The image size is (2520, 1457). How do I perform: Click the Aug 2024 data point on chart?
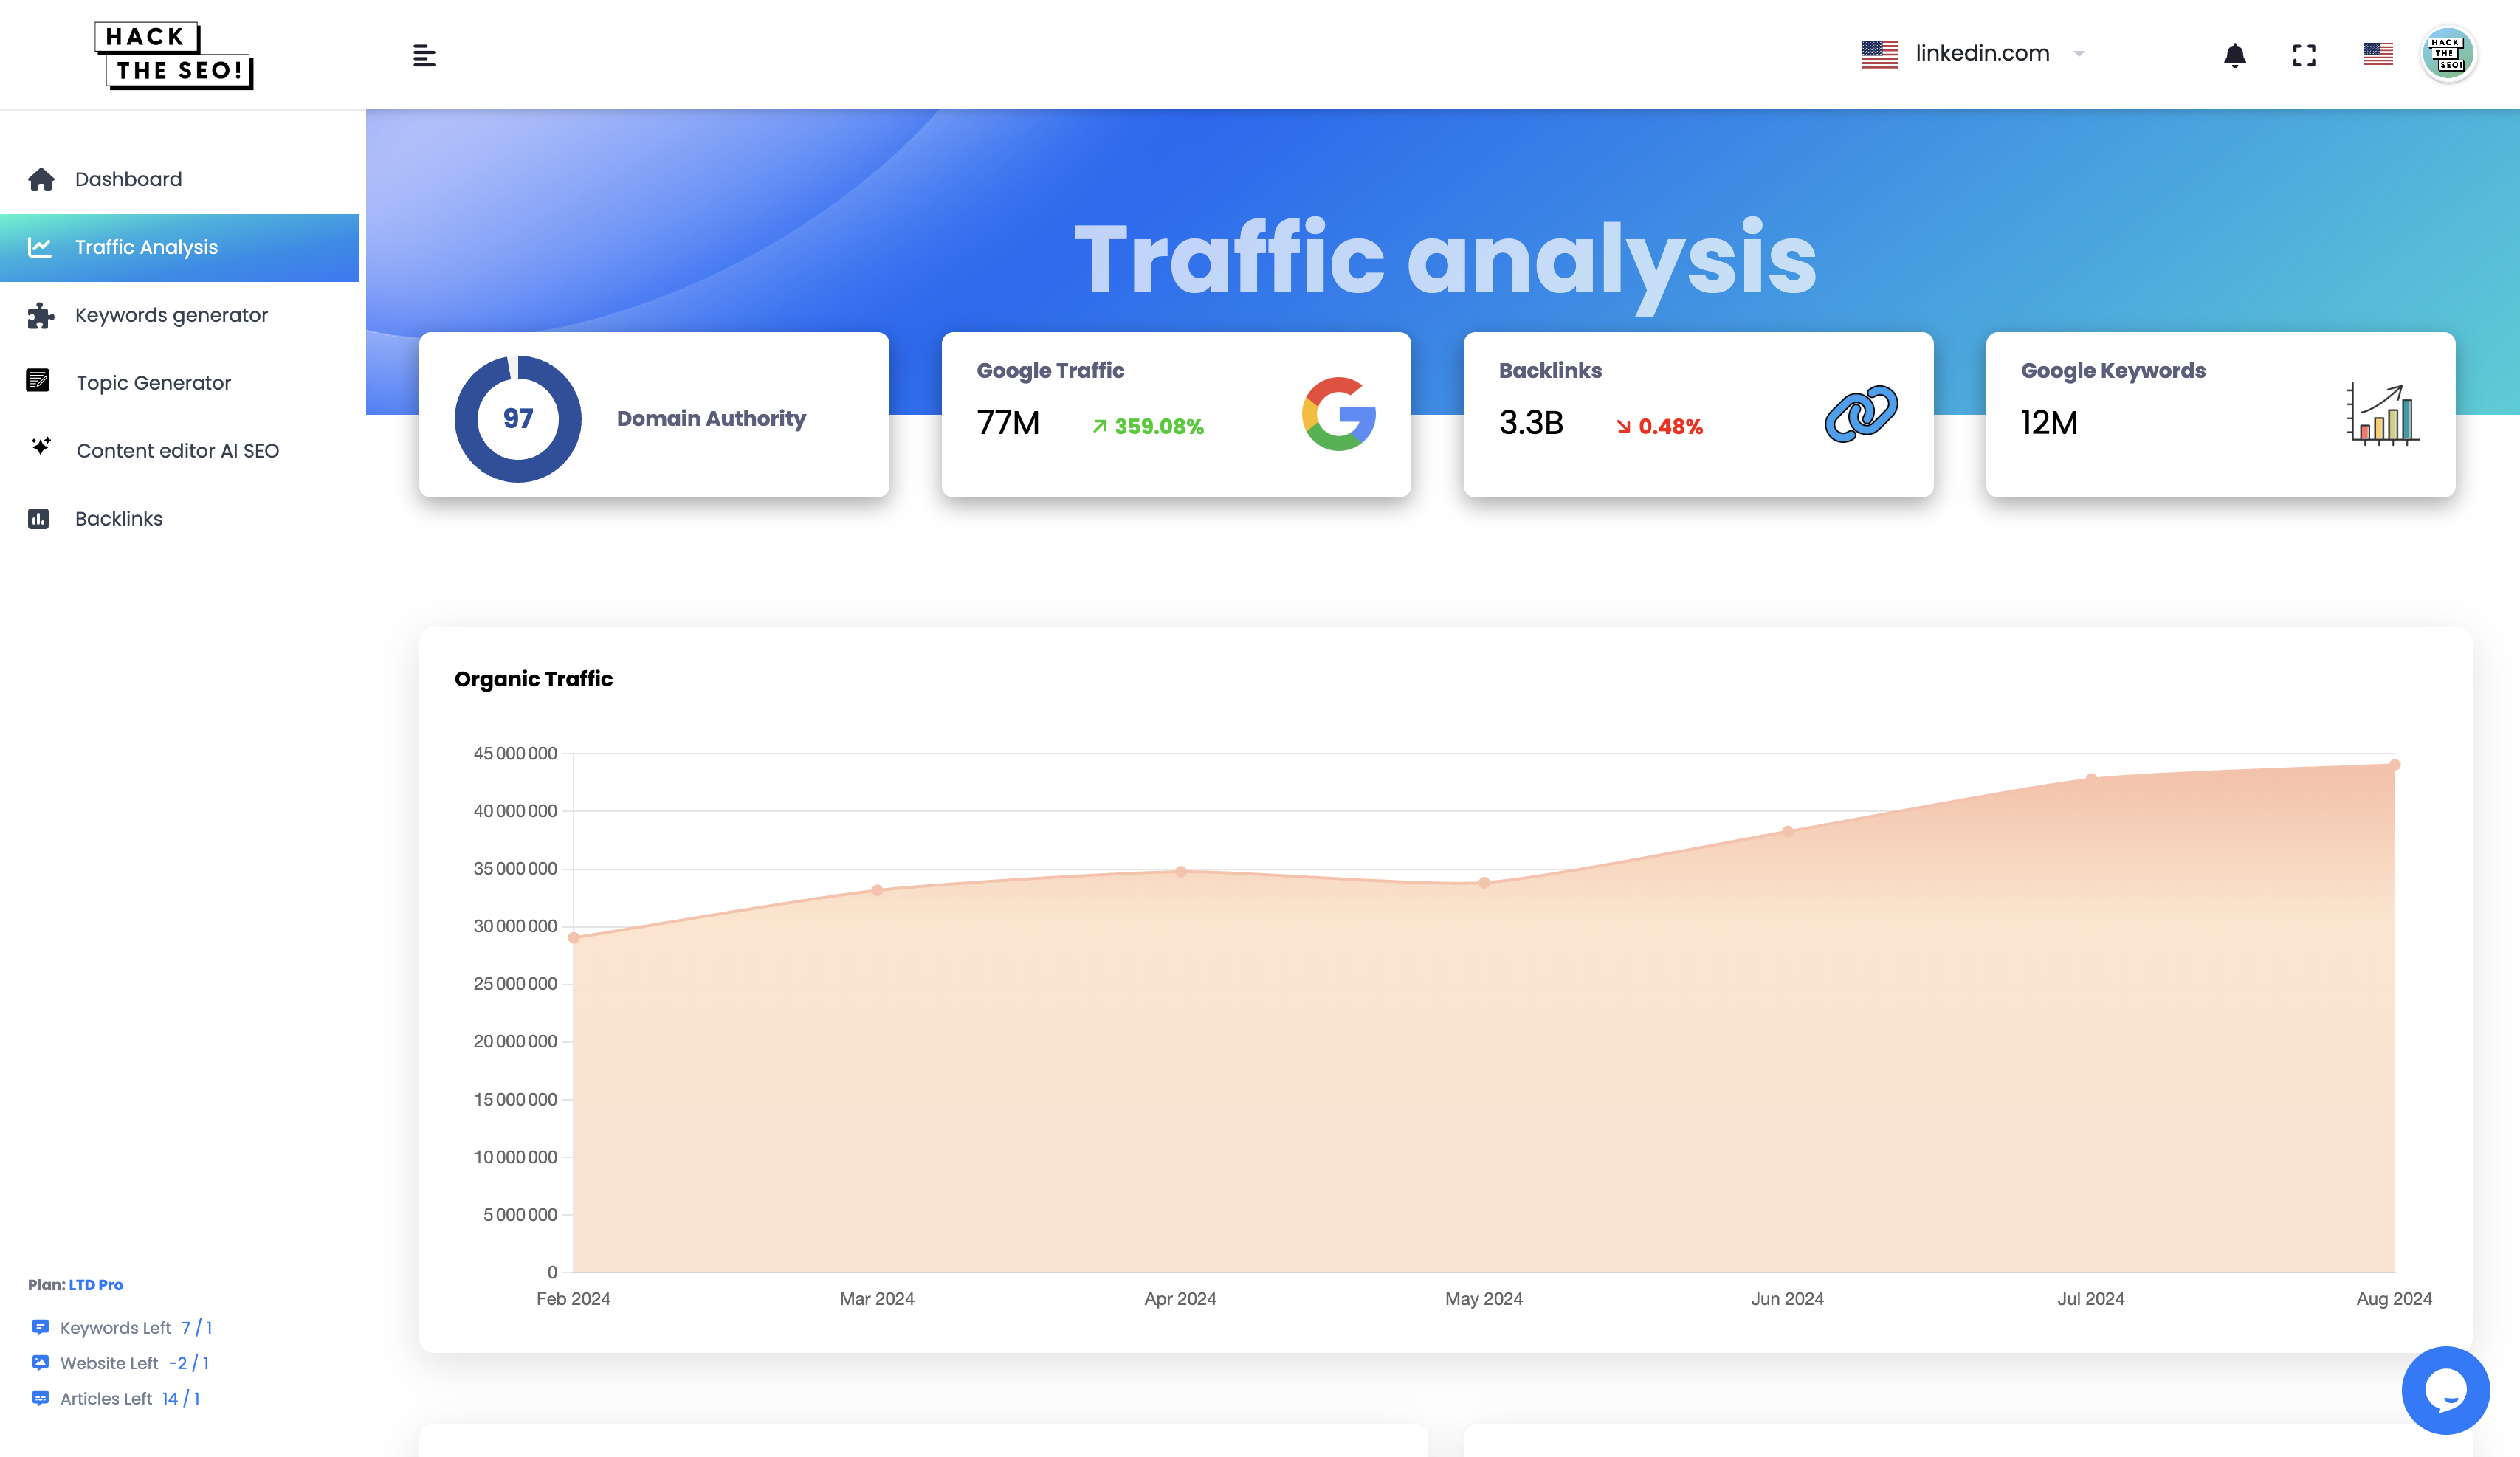point(2394,765)
